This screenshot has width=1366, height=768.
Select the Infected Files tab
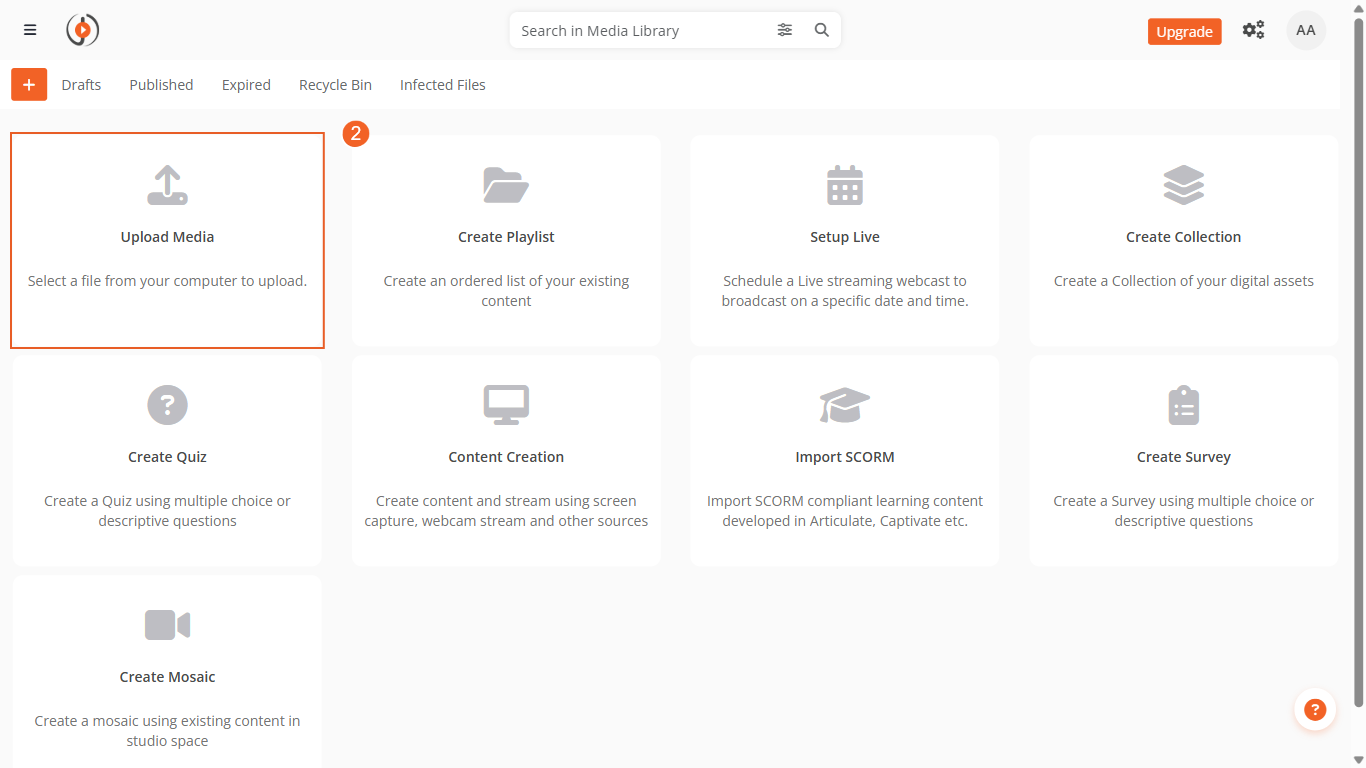point(443,85)
